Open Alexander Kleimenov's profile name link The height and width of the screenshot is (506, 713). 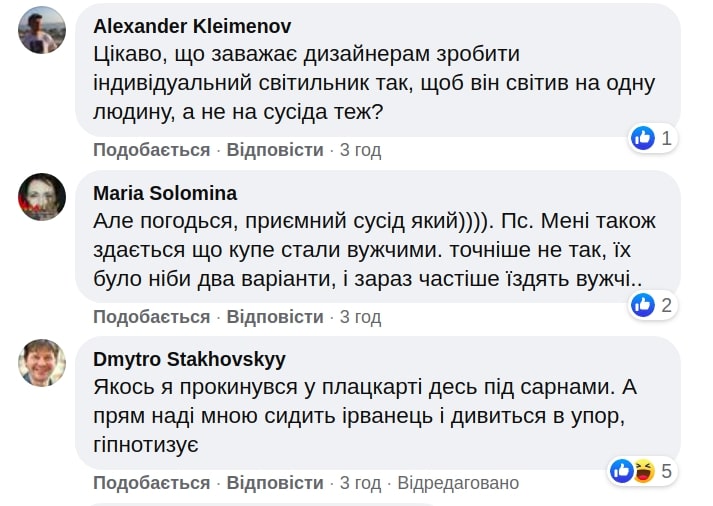[192, 26]
